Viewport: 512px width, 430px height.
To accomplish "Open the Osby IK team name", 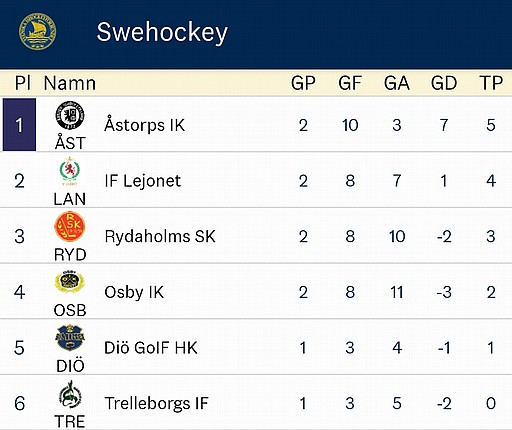I will click(134, 292).
